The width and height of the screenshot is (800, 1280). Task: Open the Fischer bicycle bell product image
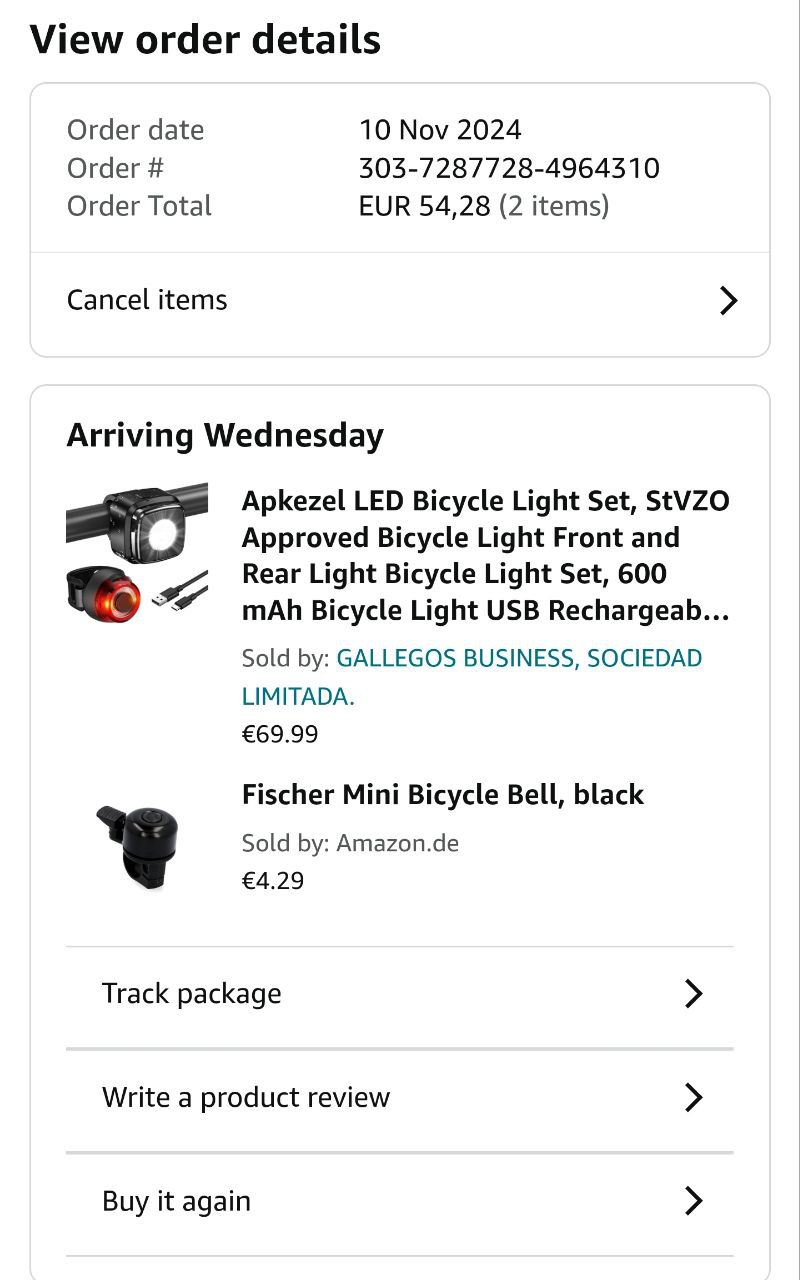click(138, 832)
